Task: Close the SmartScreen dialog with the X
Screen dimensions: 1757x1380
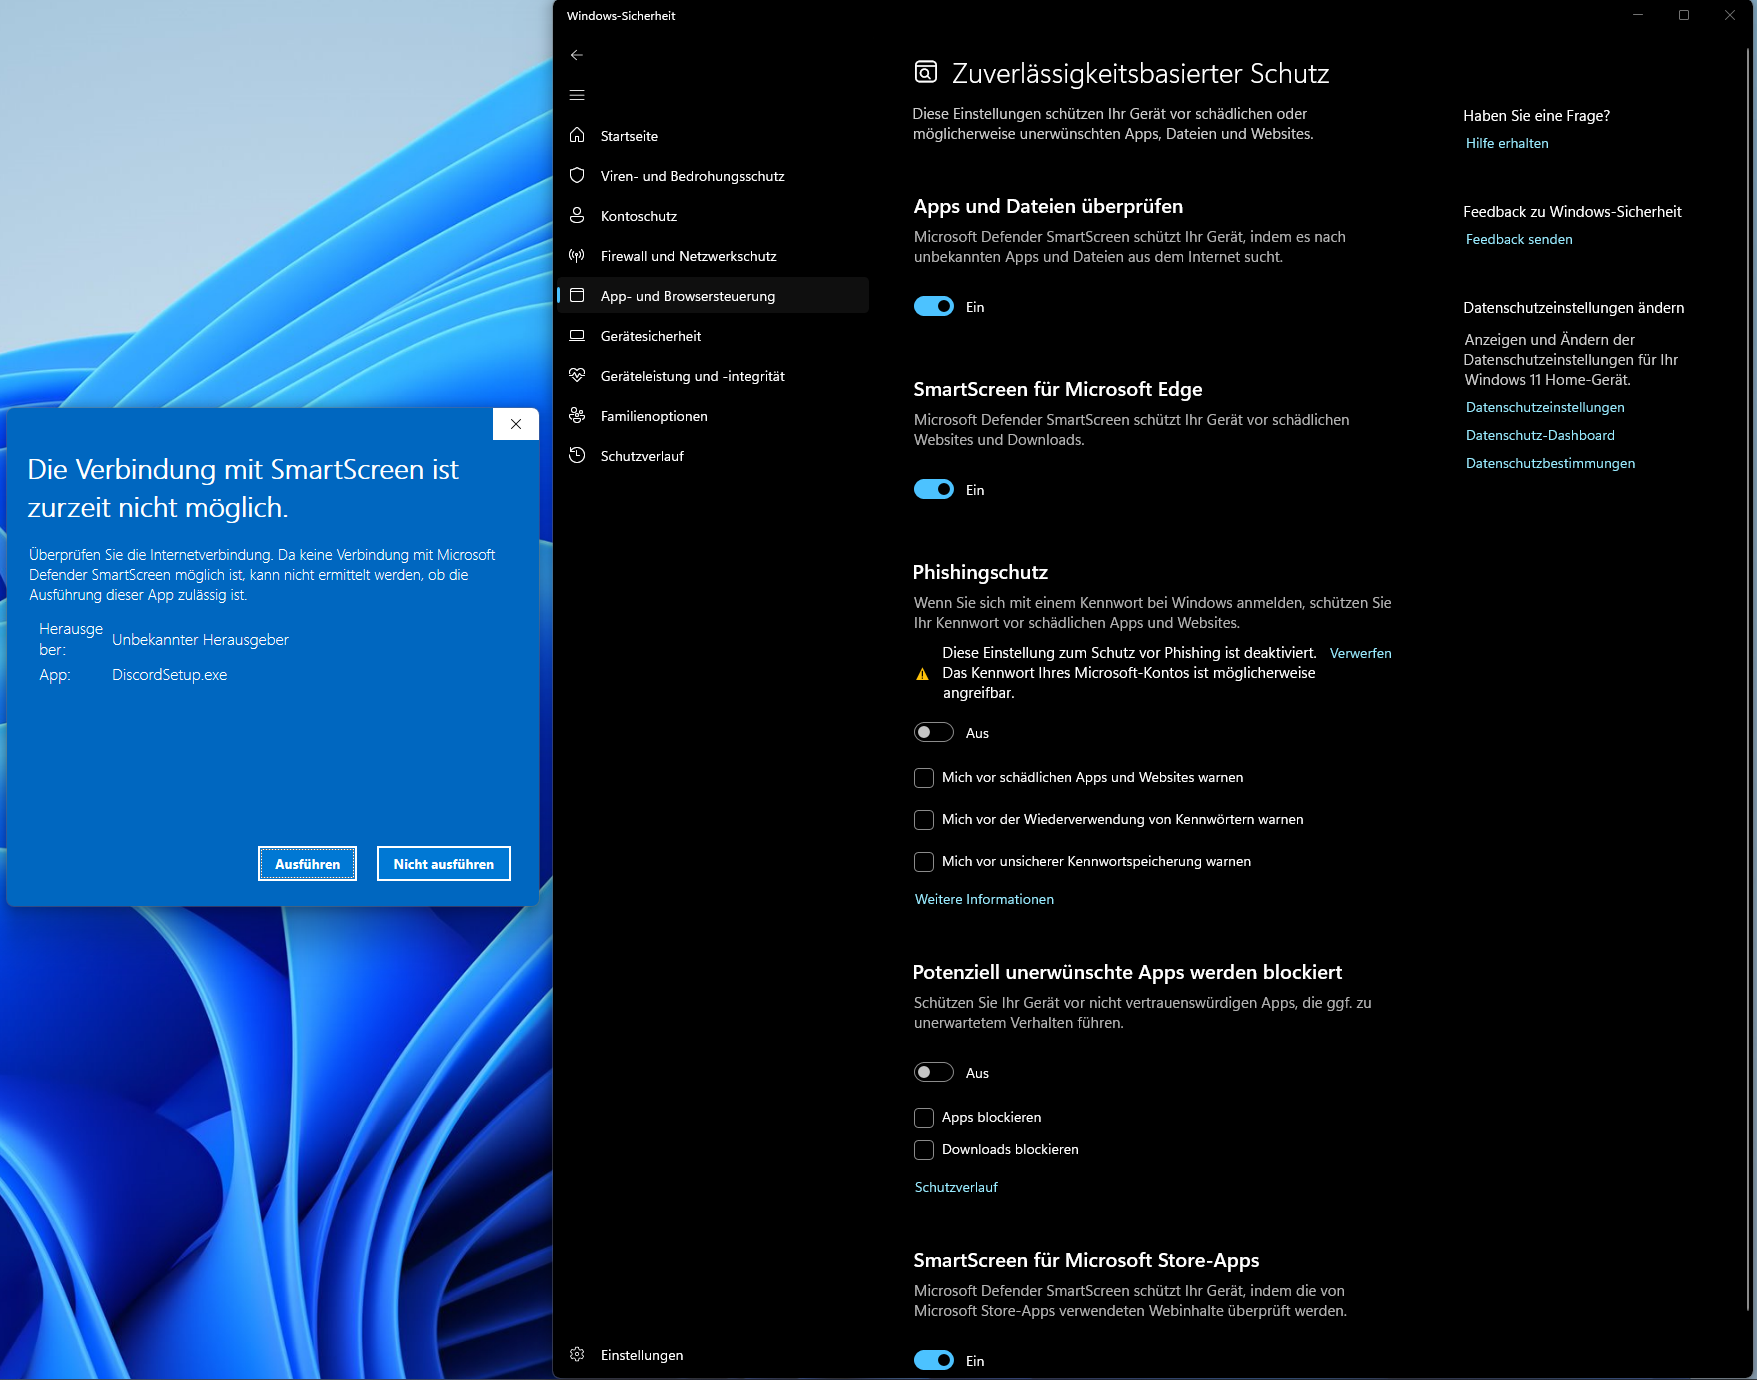Action: [x=516, y=424]
